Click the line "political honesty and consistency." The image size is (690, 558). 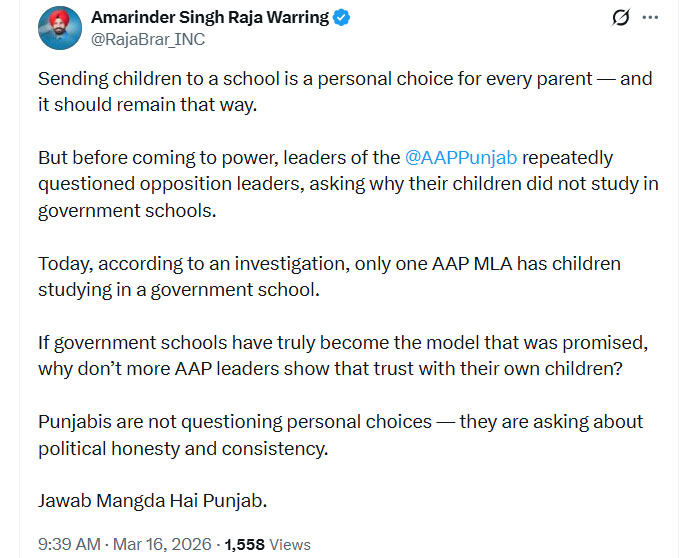point(183,448)
